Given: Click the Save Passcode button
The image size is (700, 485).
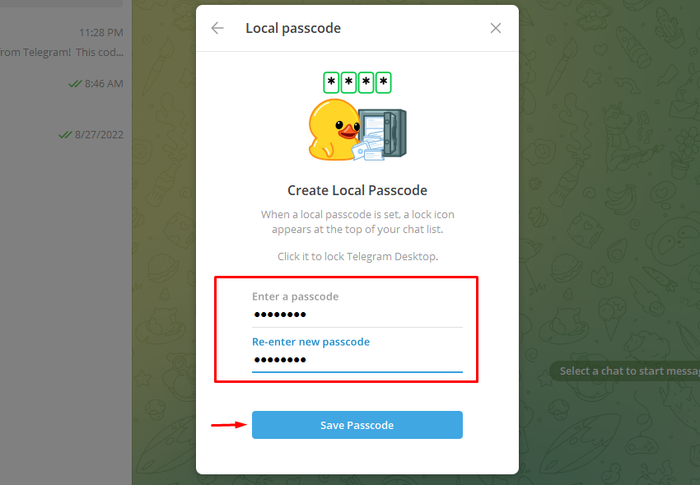Looking at the screenshot, I should (x=357, y=425).
